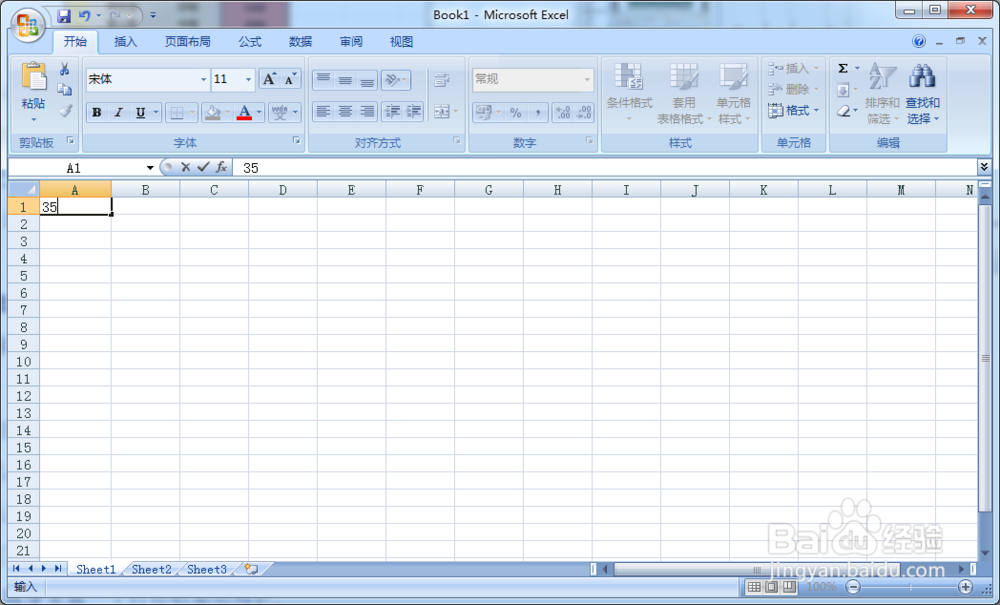
Task: Align text left
Action: 323,112
